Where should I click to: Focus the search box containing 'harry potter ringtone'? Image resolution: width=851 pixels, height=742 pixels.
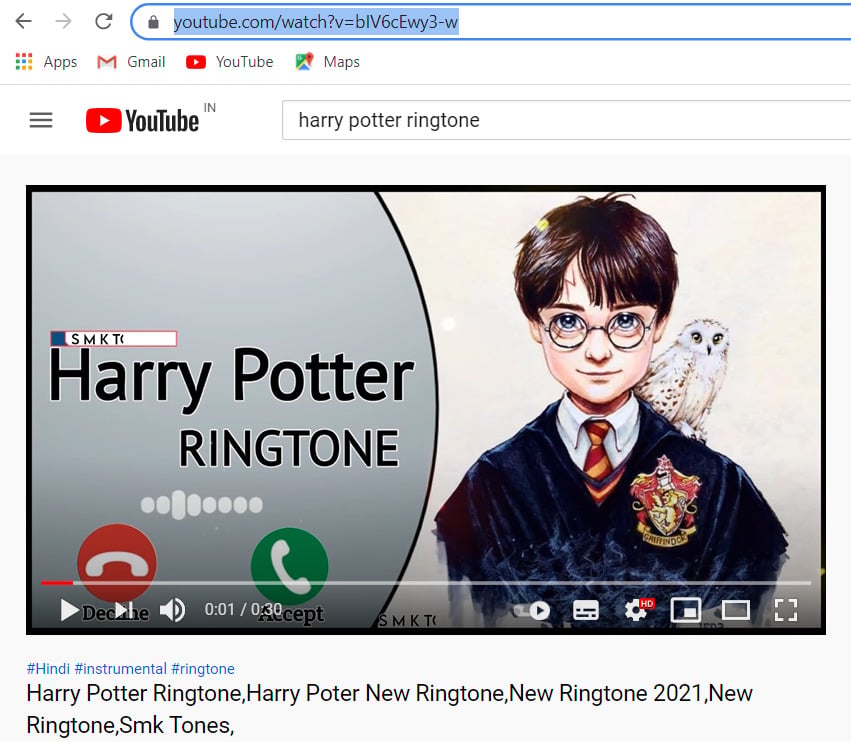566,120
